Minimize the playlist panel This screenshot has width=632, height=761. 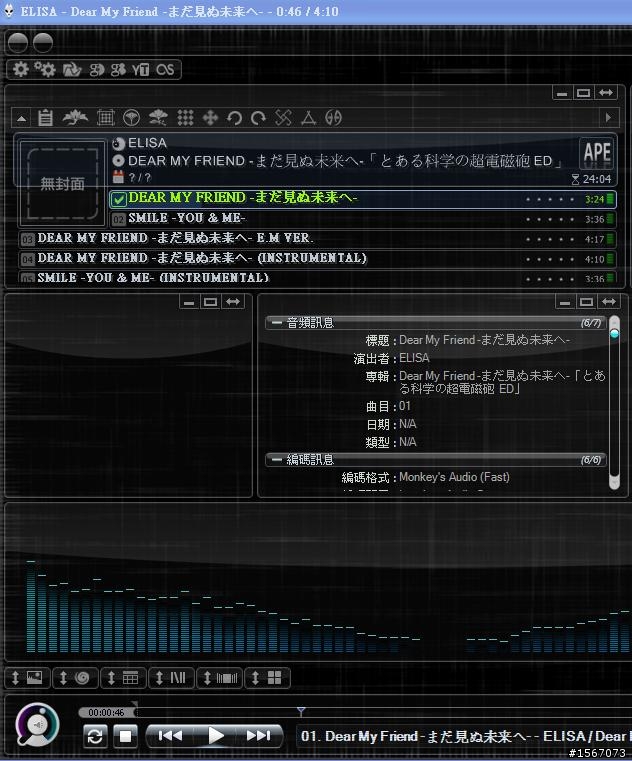562,93
